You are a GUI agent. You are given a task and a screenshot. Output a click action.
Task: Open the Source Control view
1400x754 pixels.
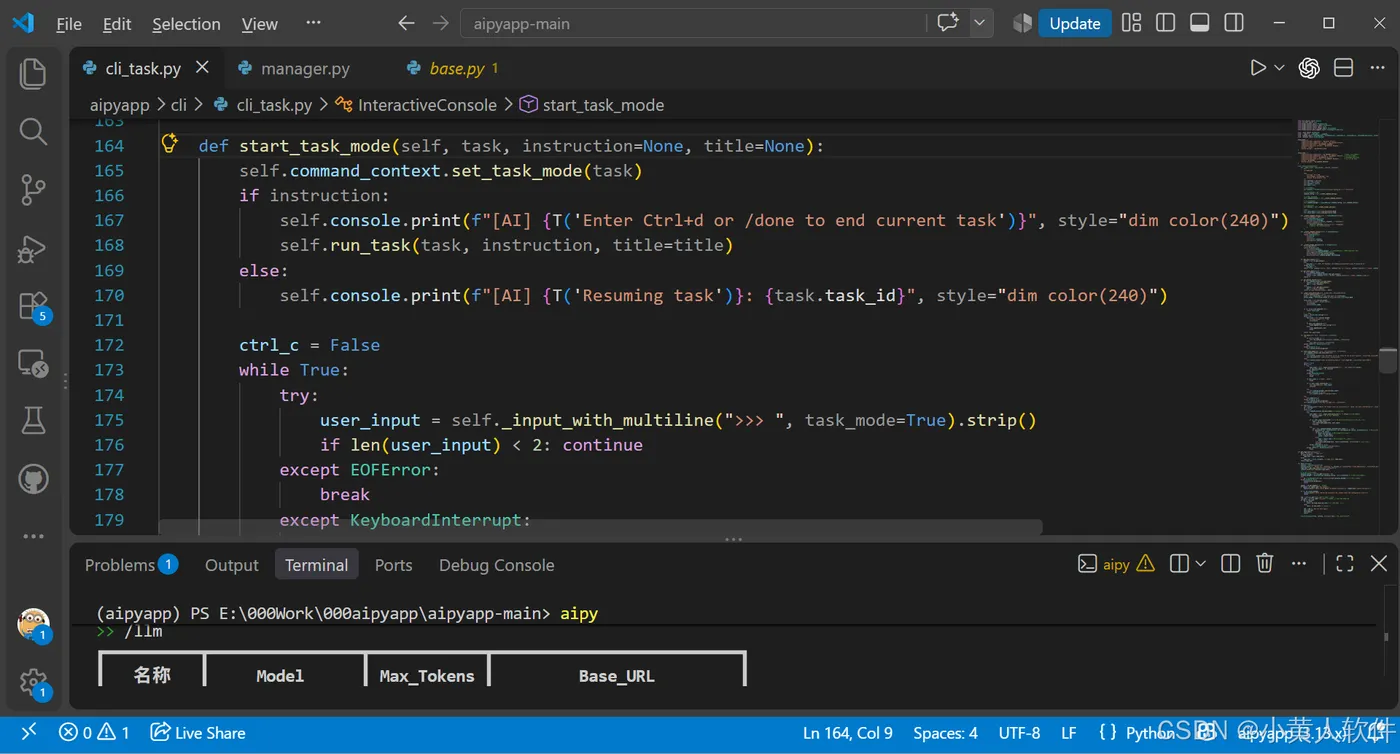33,189
